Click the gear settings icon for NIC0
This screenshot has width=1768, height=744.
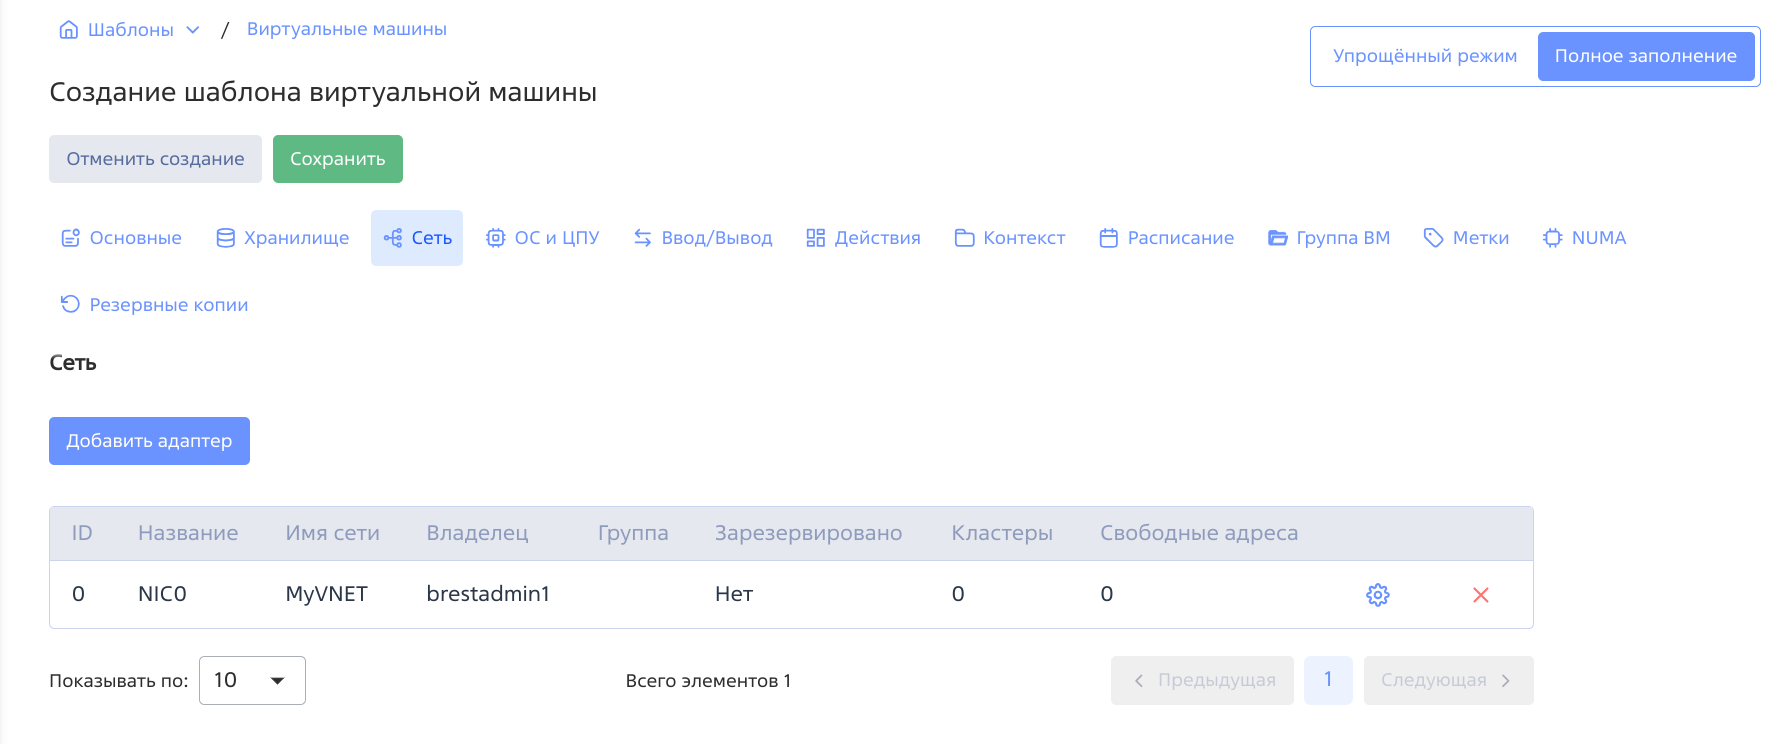click(x=1377, y=595)
